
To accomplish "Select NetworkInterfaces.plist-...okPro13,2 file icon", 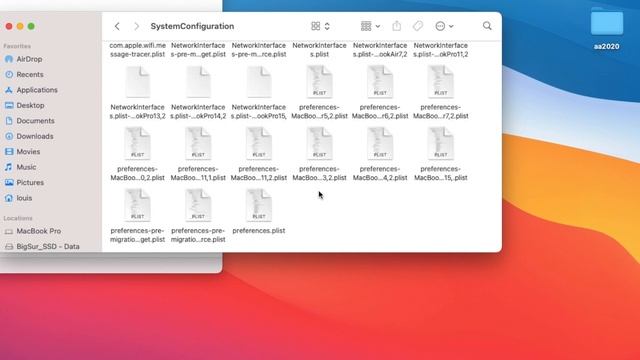I will tap(138, 82).
